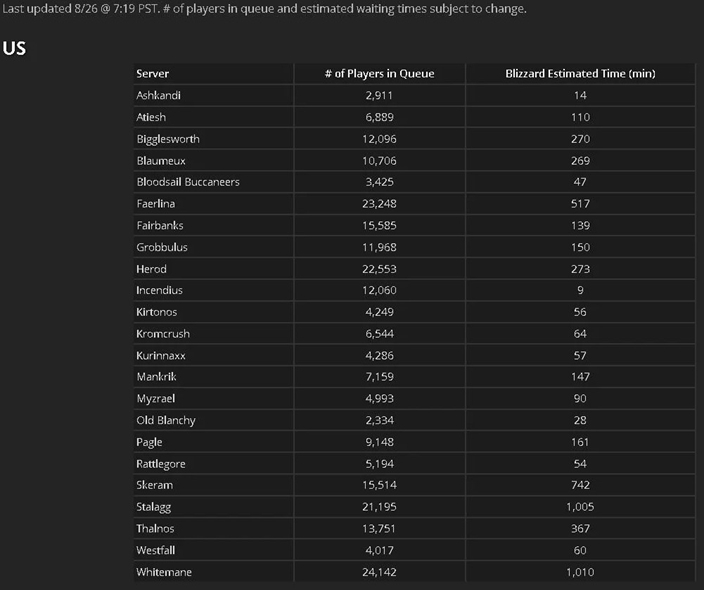
Task: Click the Bigglesworth server name
Action: click(168, 139)
